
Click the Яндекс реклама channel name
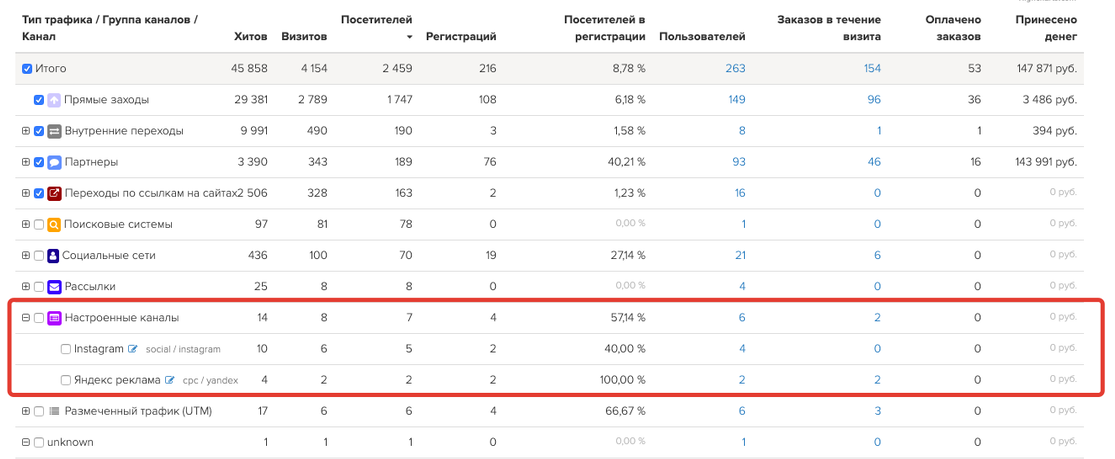pyautogui.click(x=117, y=380)
